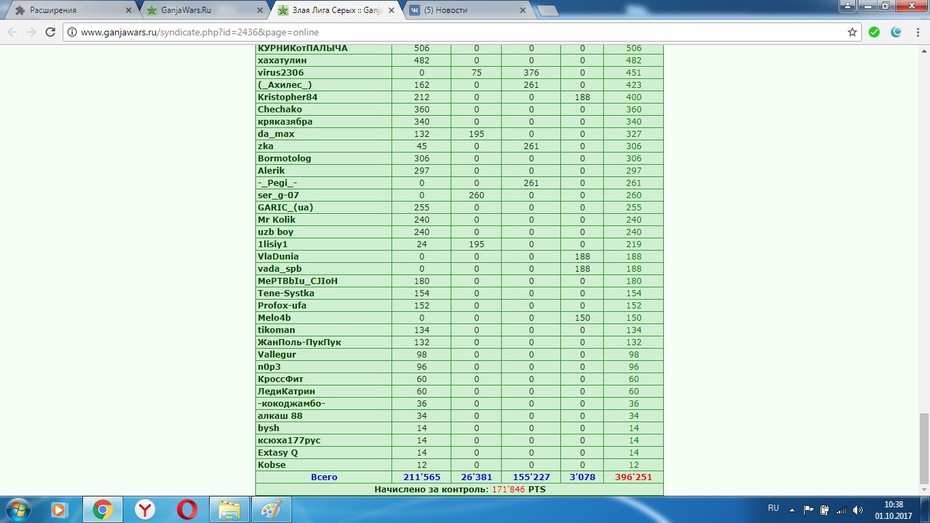Image resolution: width=930 pixels, height=523 pixels.
Task: Click the name Mr Kolik
Action: point(276,219)
